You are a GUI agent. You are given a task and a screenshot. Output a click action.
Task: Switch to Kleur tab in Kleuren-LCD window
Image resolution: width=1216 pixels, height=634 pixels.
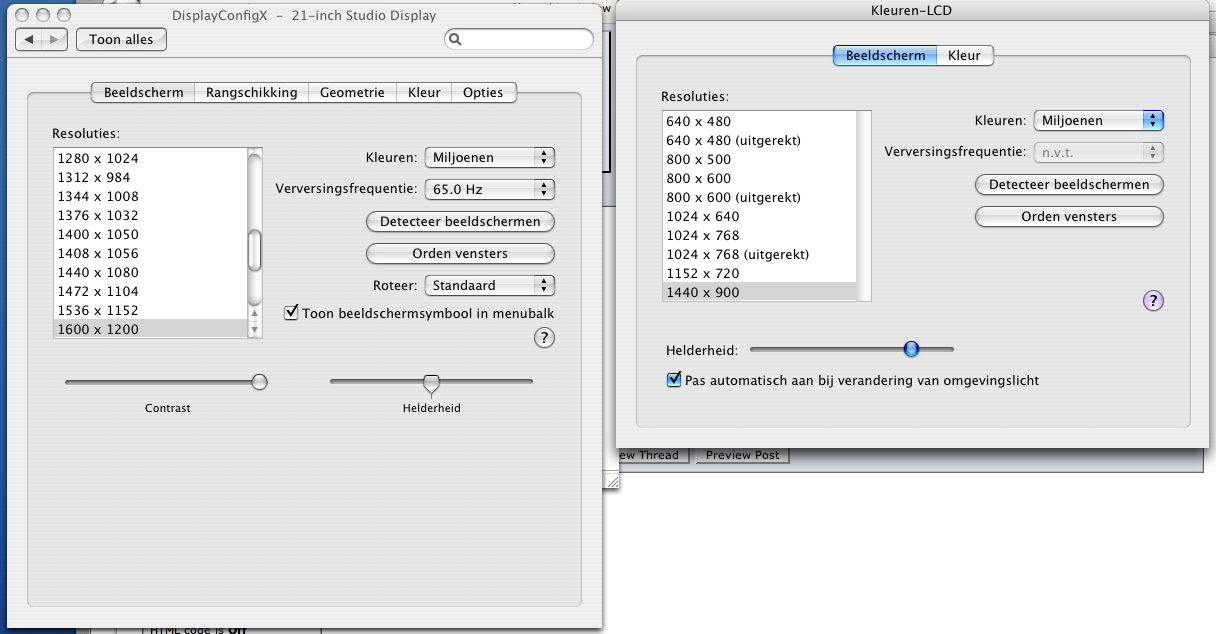point(965,55)
